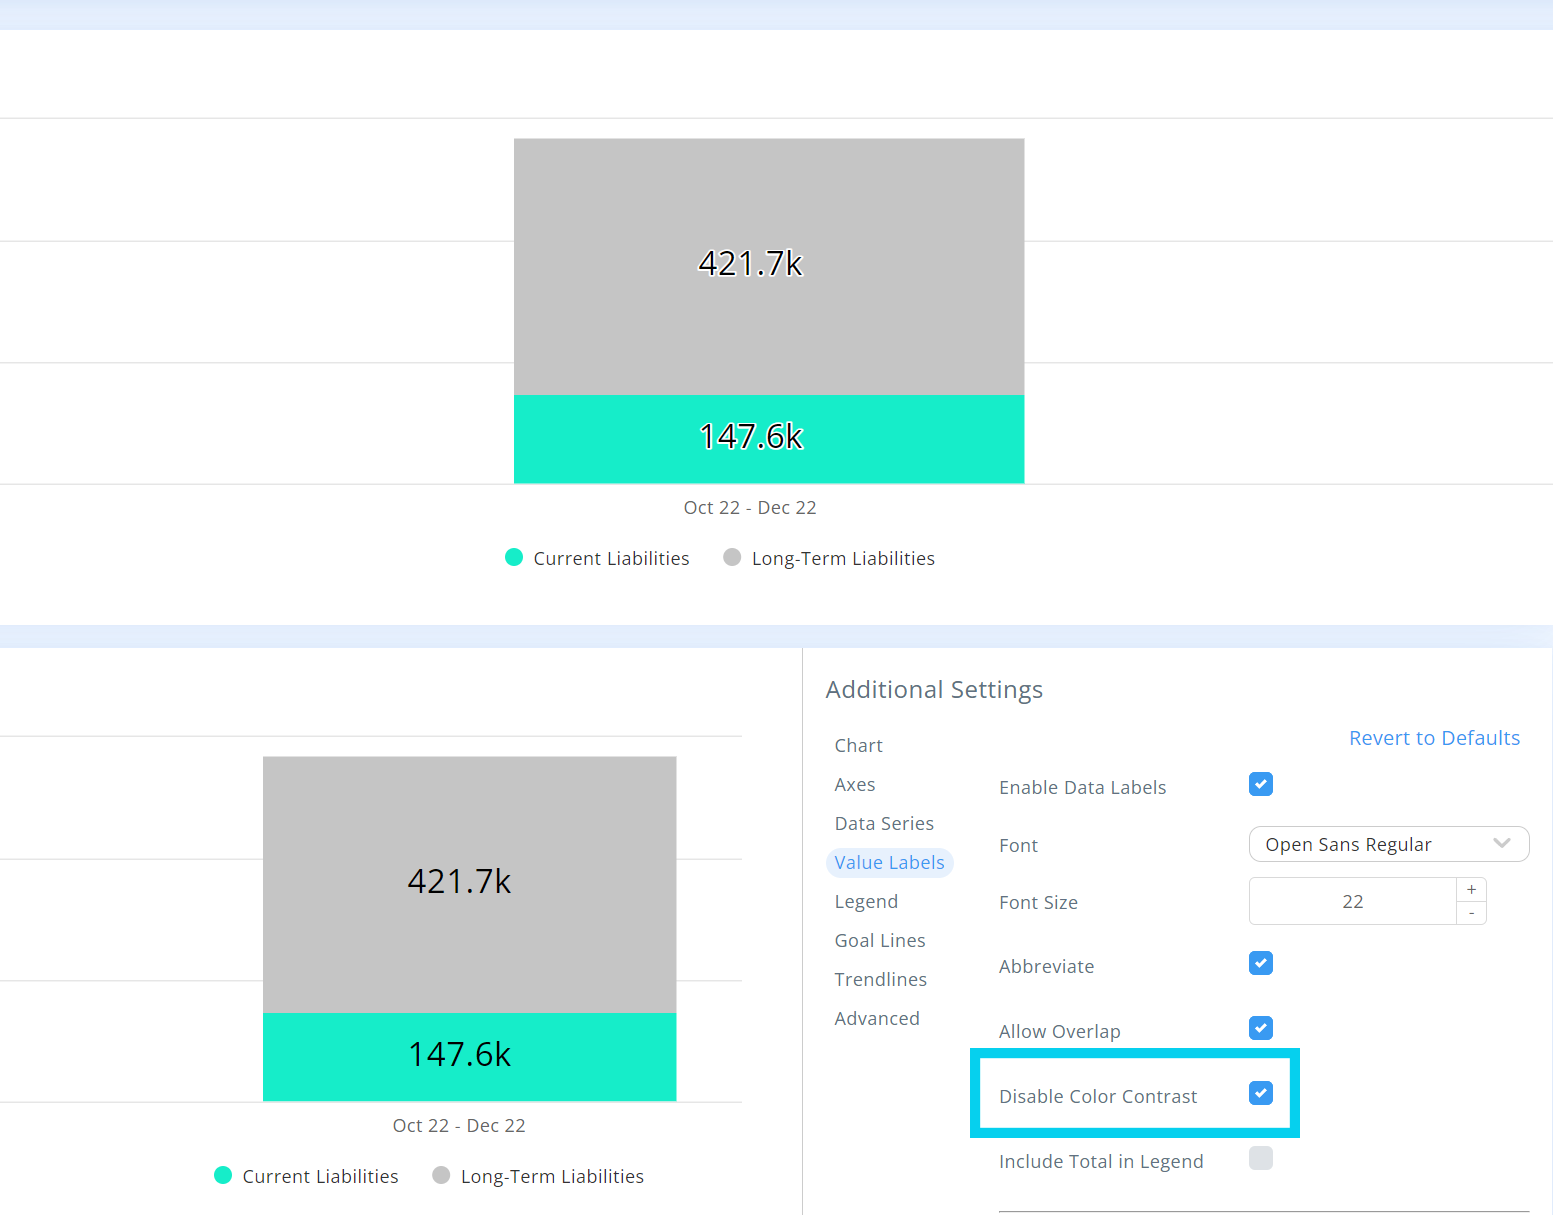This screenshot has width=1553, height=1215.
Task: Click the Font Size field showing 22
Action: (1352, 901)
